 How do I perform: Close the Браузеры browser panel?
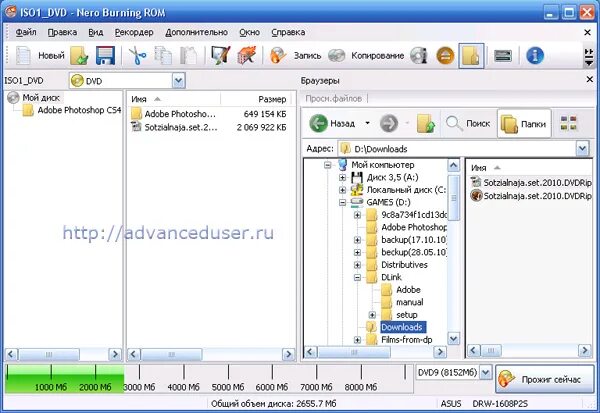pyautogui.click(x=589, y=79)
